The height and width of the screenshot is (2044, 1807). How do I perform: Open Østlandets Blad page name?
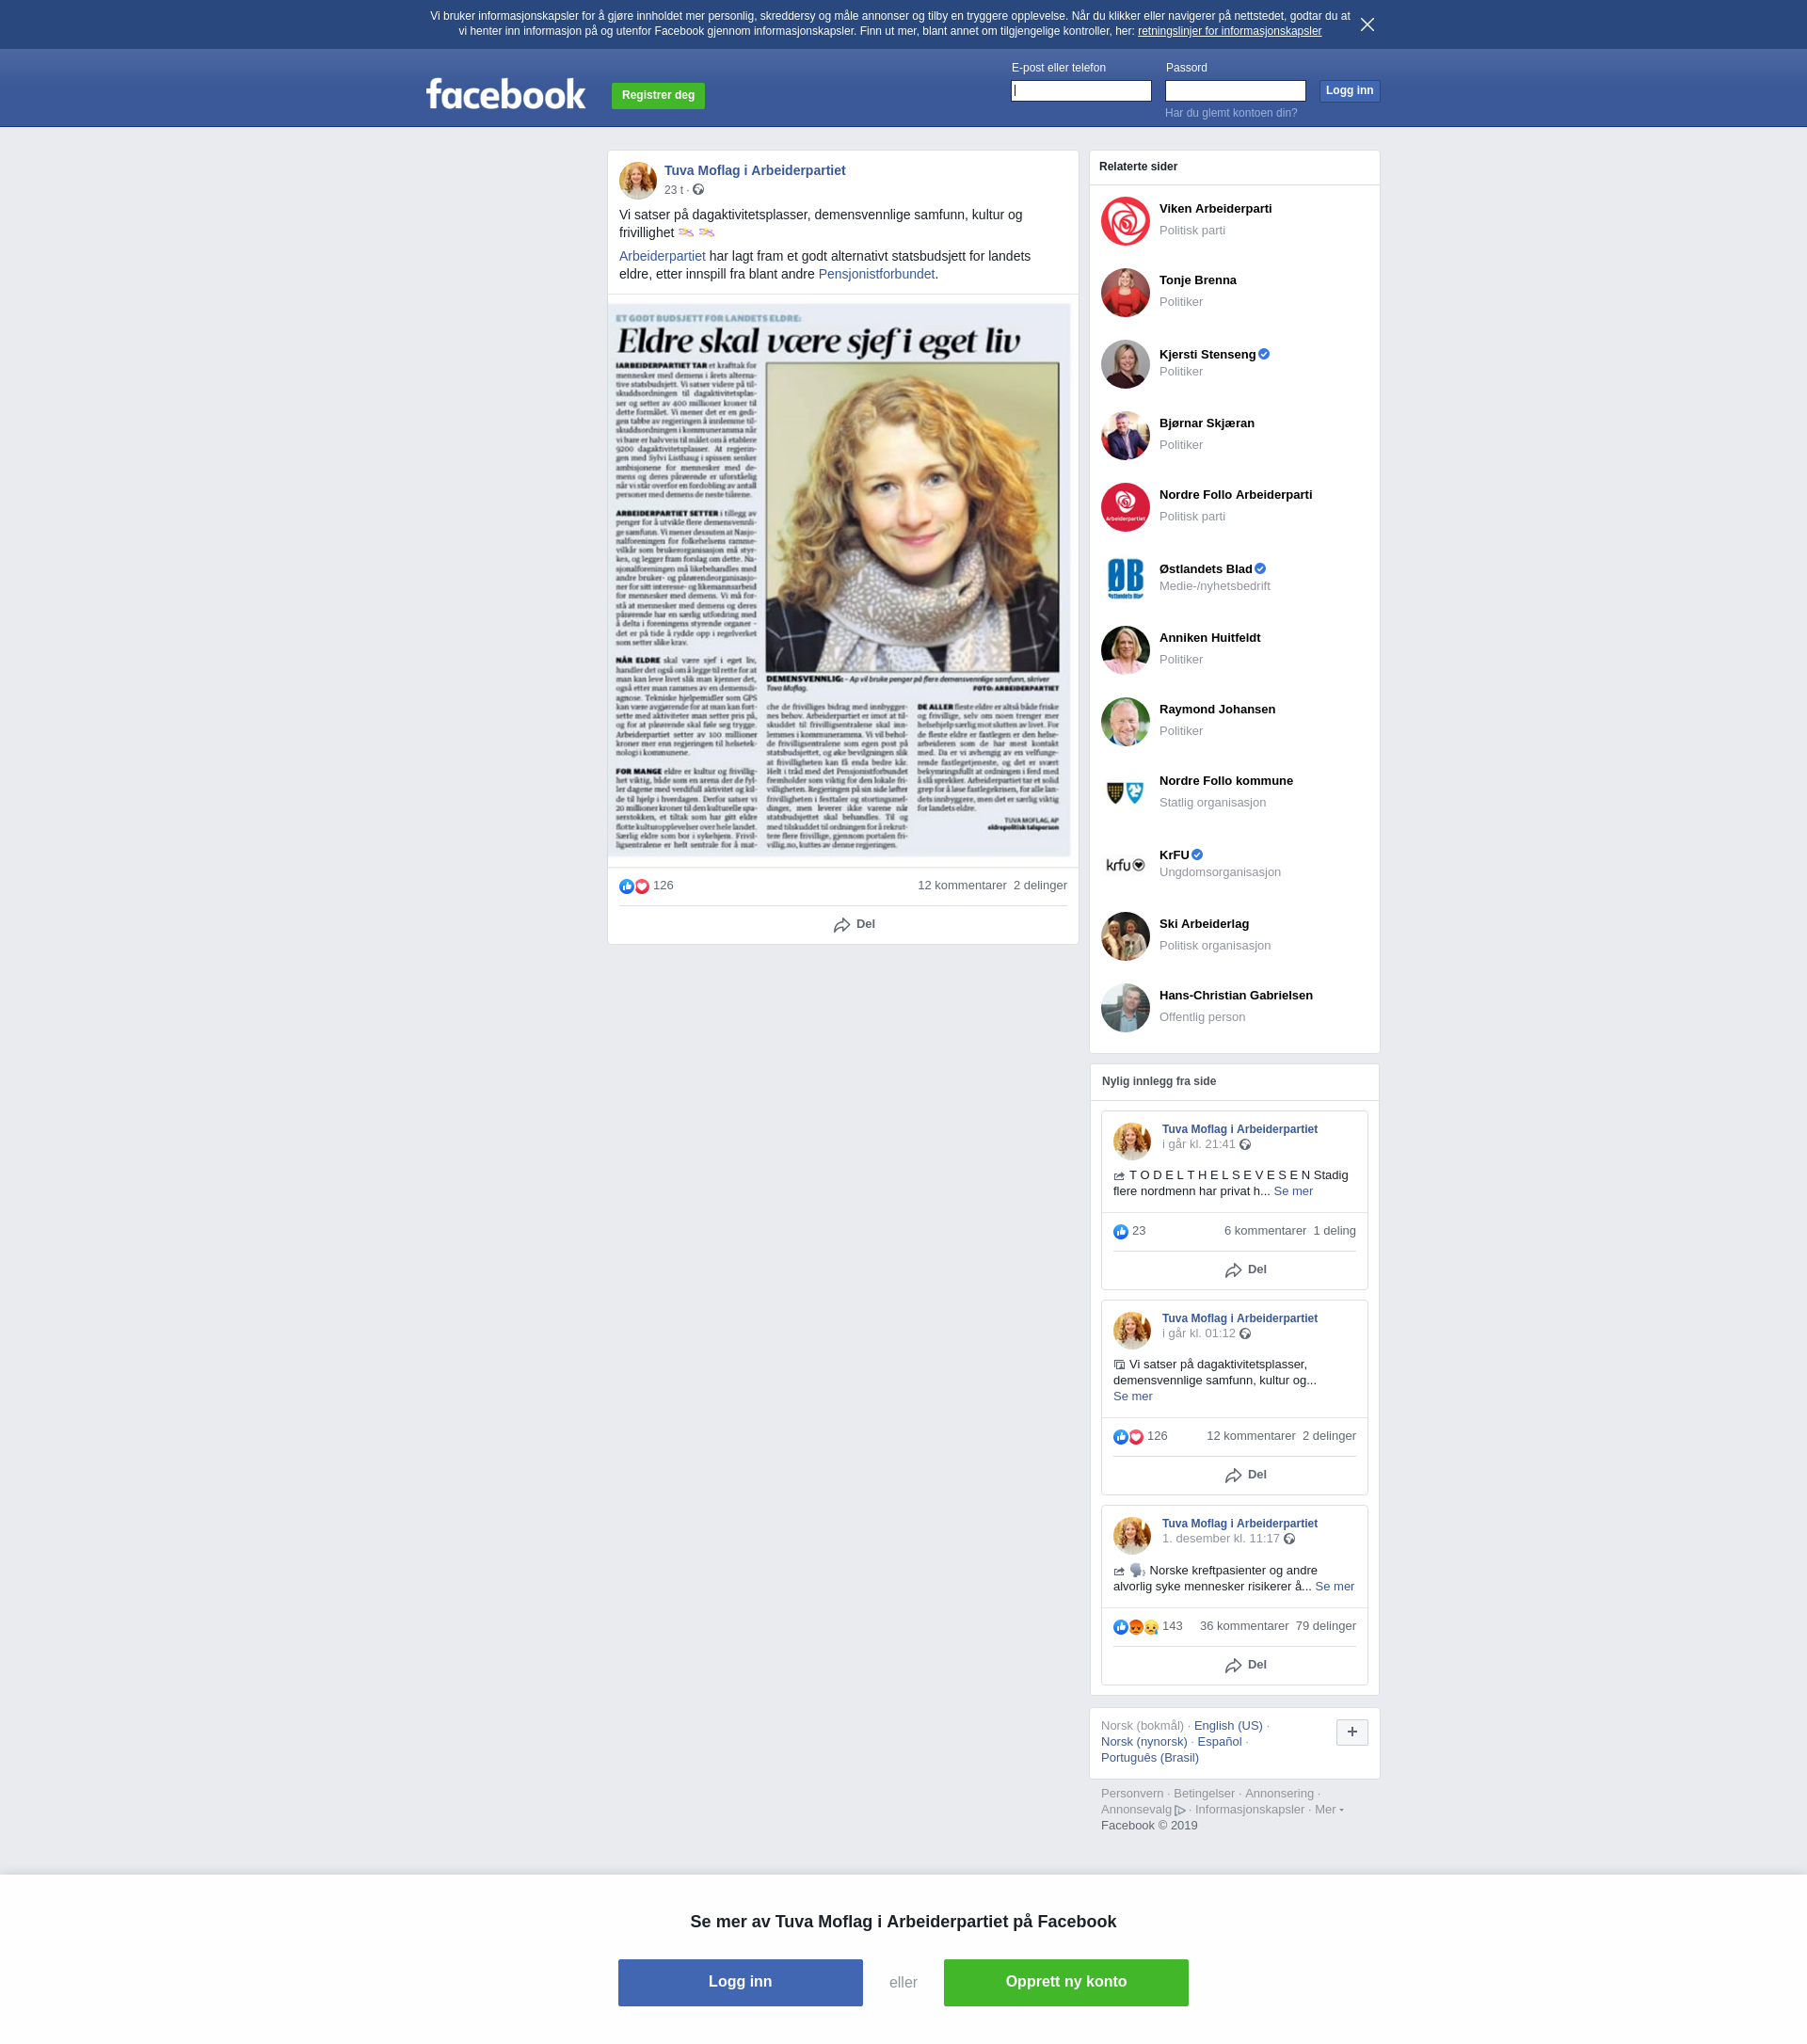[x=1205, y=569]
